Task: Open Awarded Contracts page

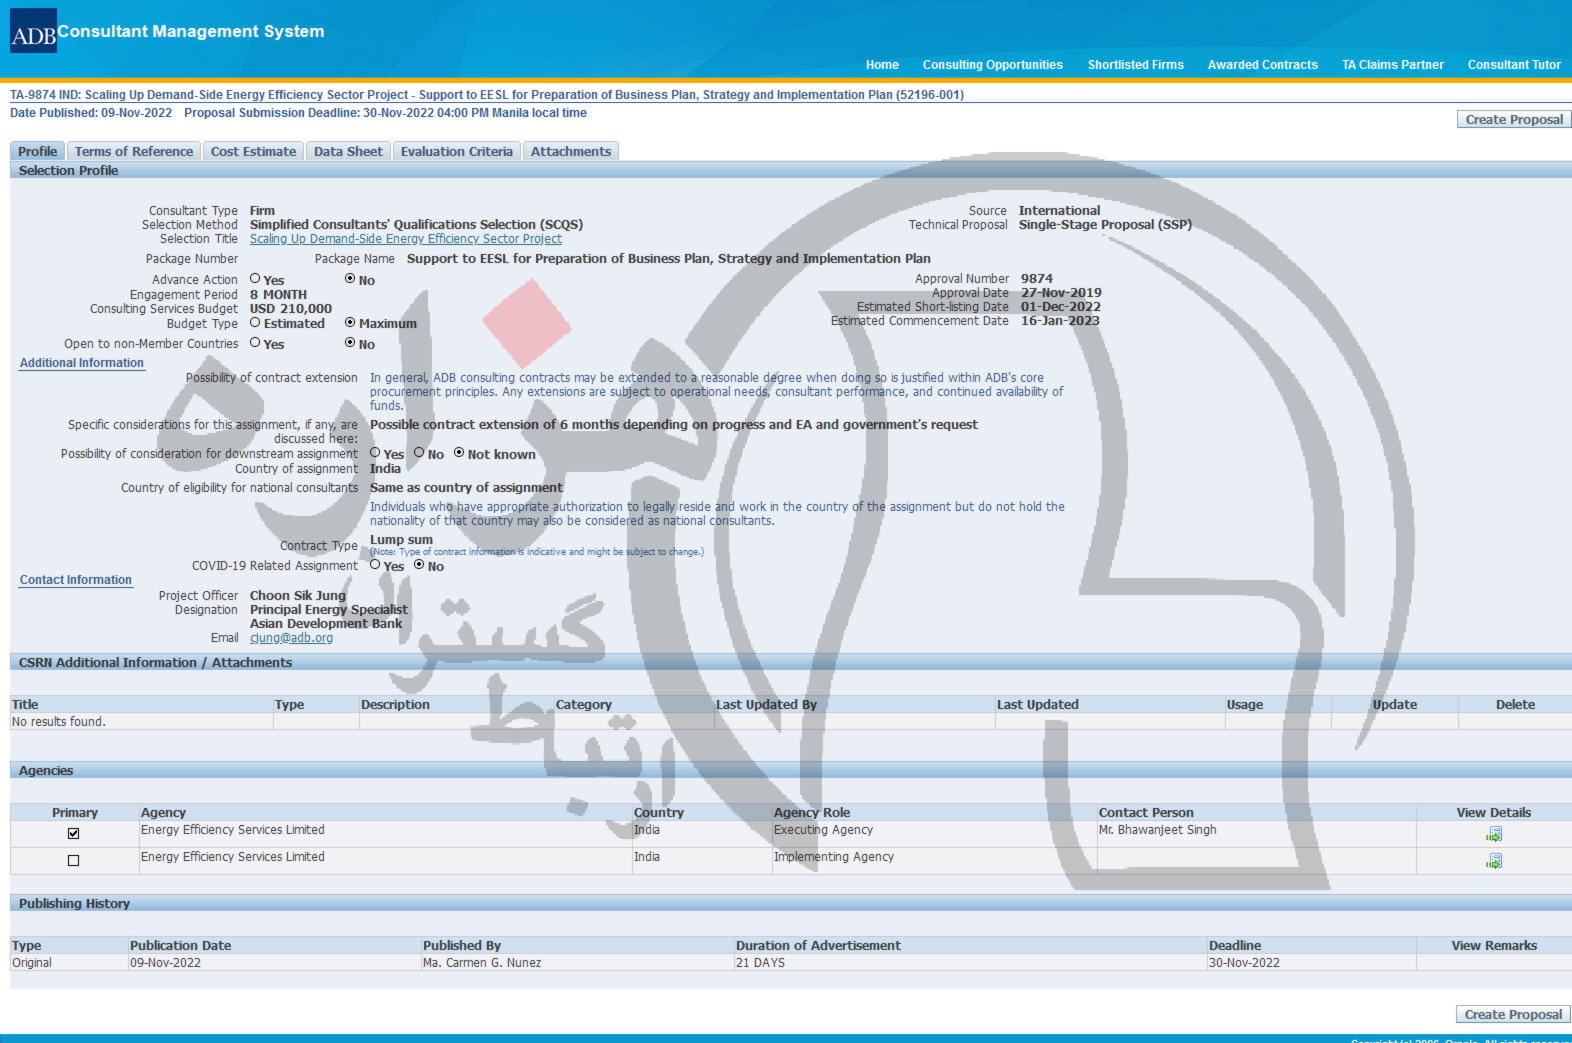Action: [1263, 65]
